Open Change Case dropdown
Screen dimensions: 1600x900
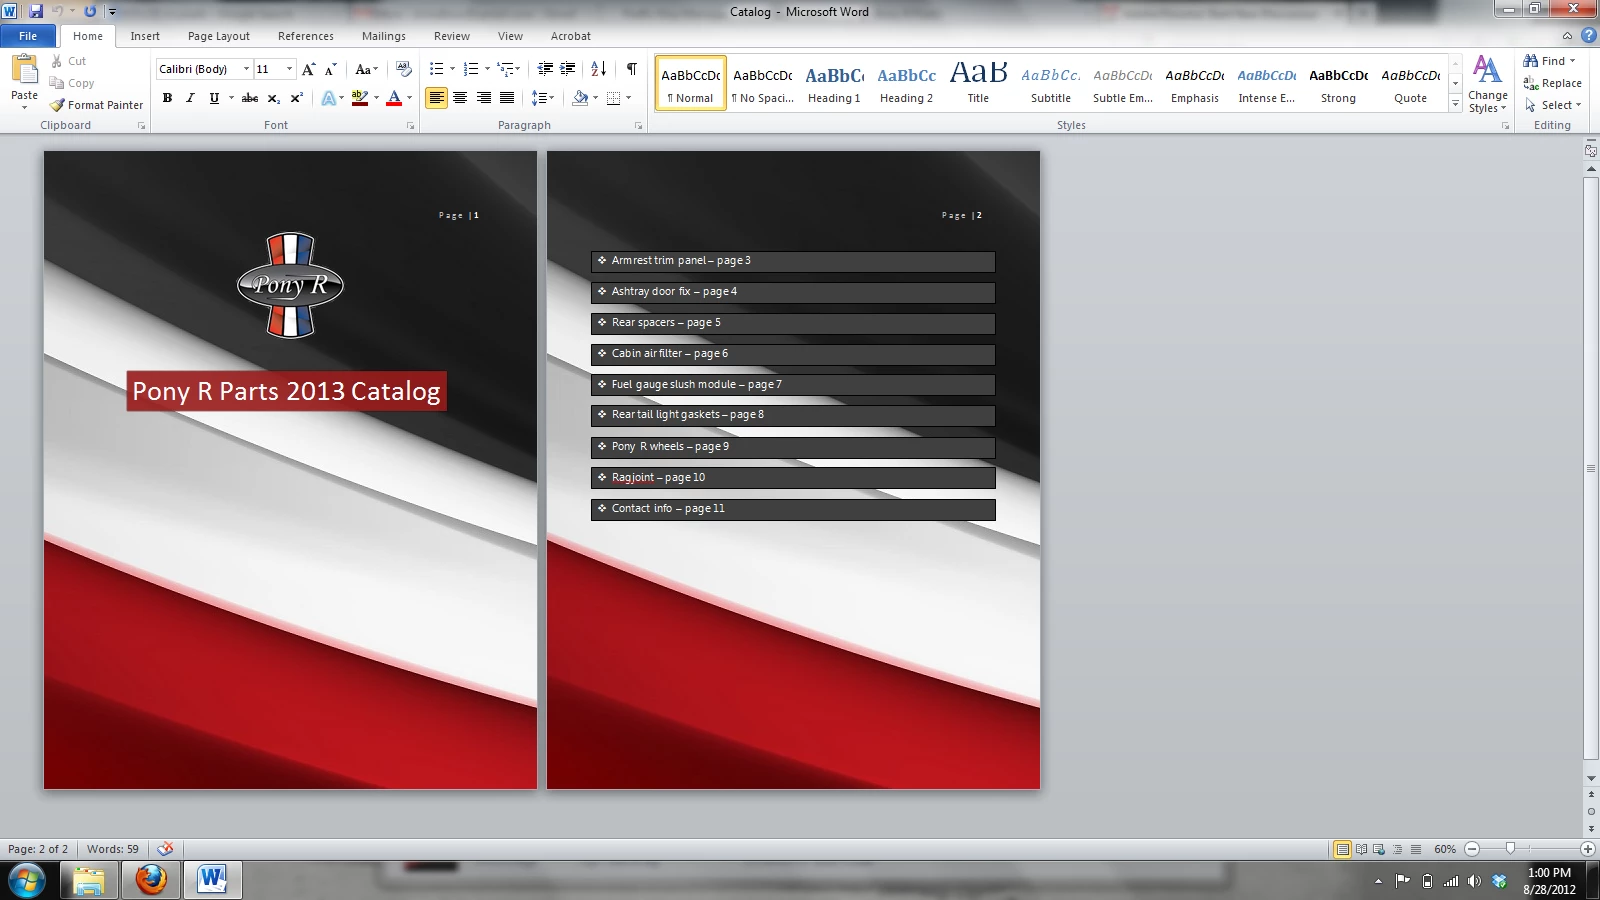pos(367,69)
